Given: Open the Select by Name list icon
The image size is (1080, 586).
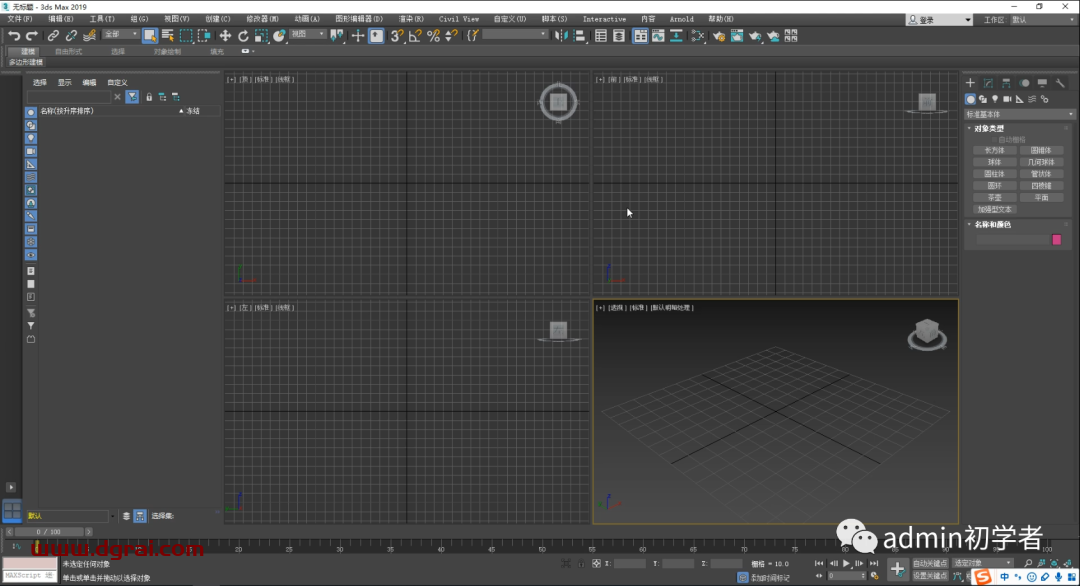Looking at the screenshot, I should click(167, 36).
